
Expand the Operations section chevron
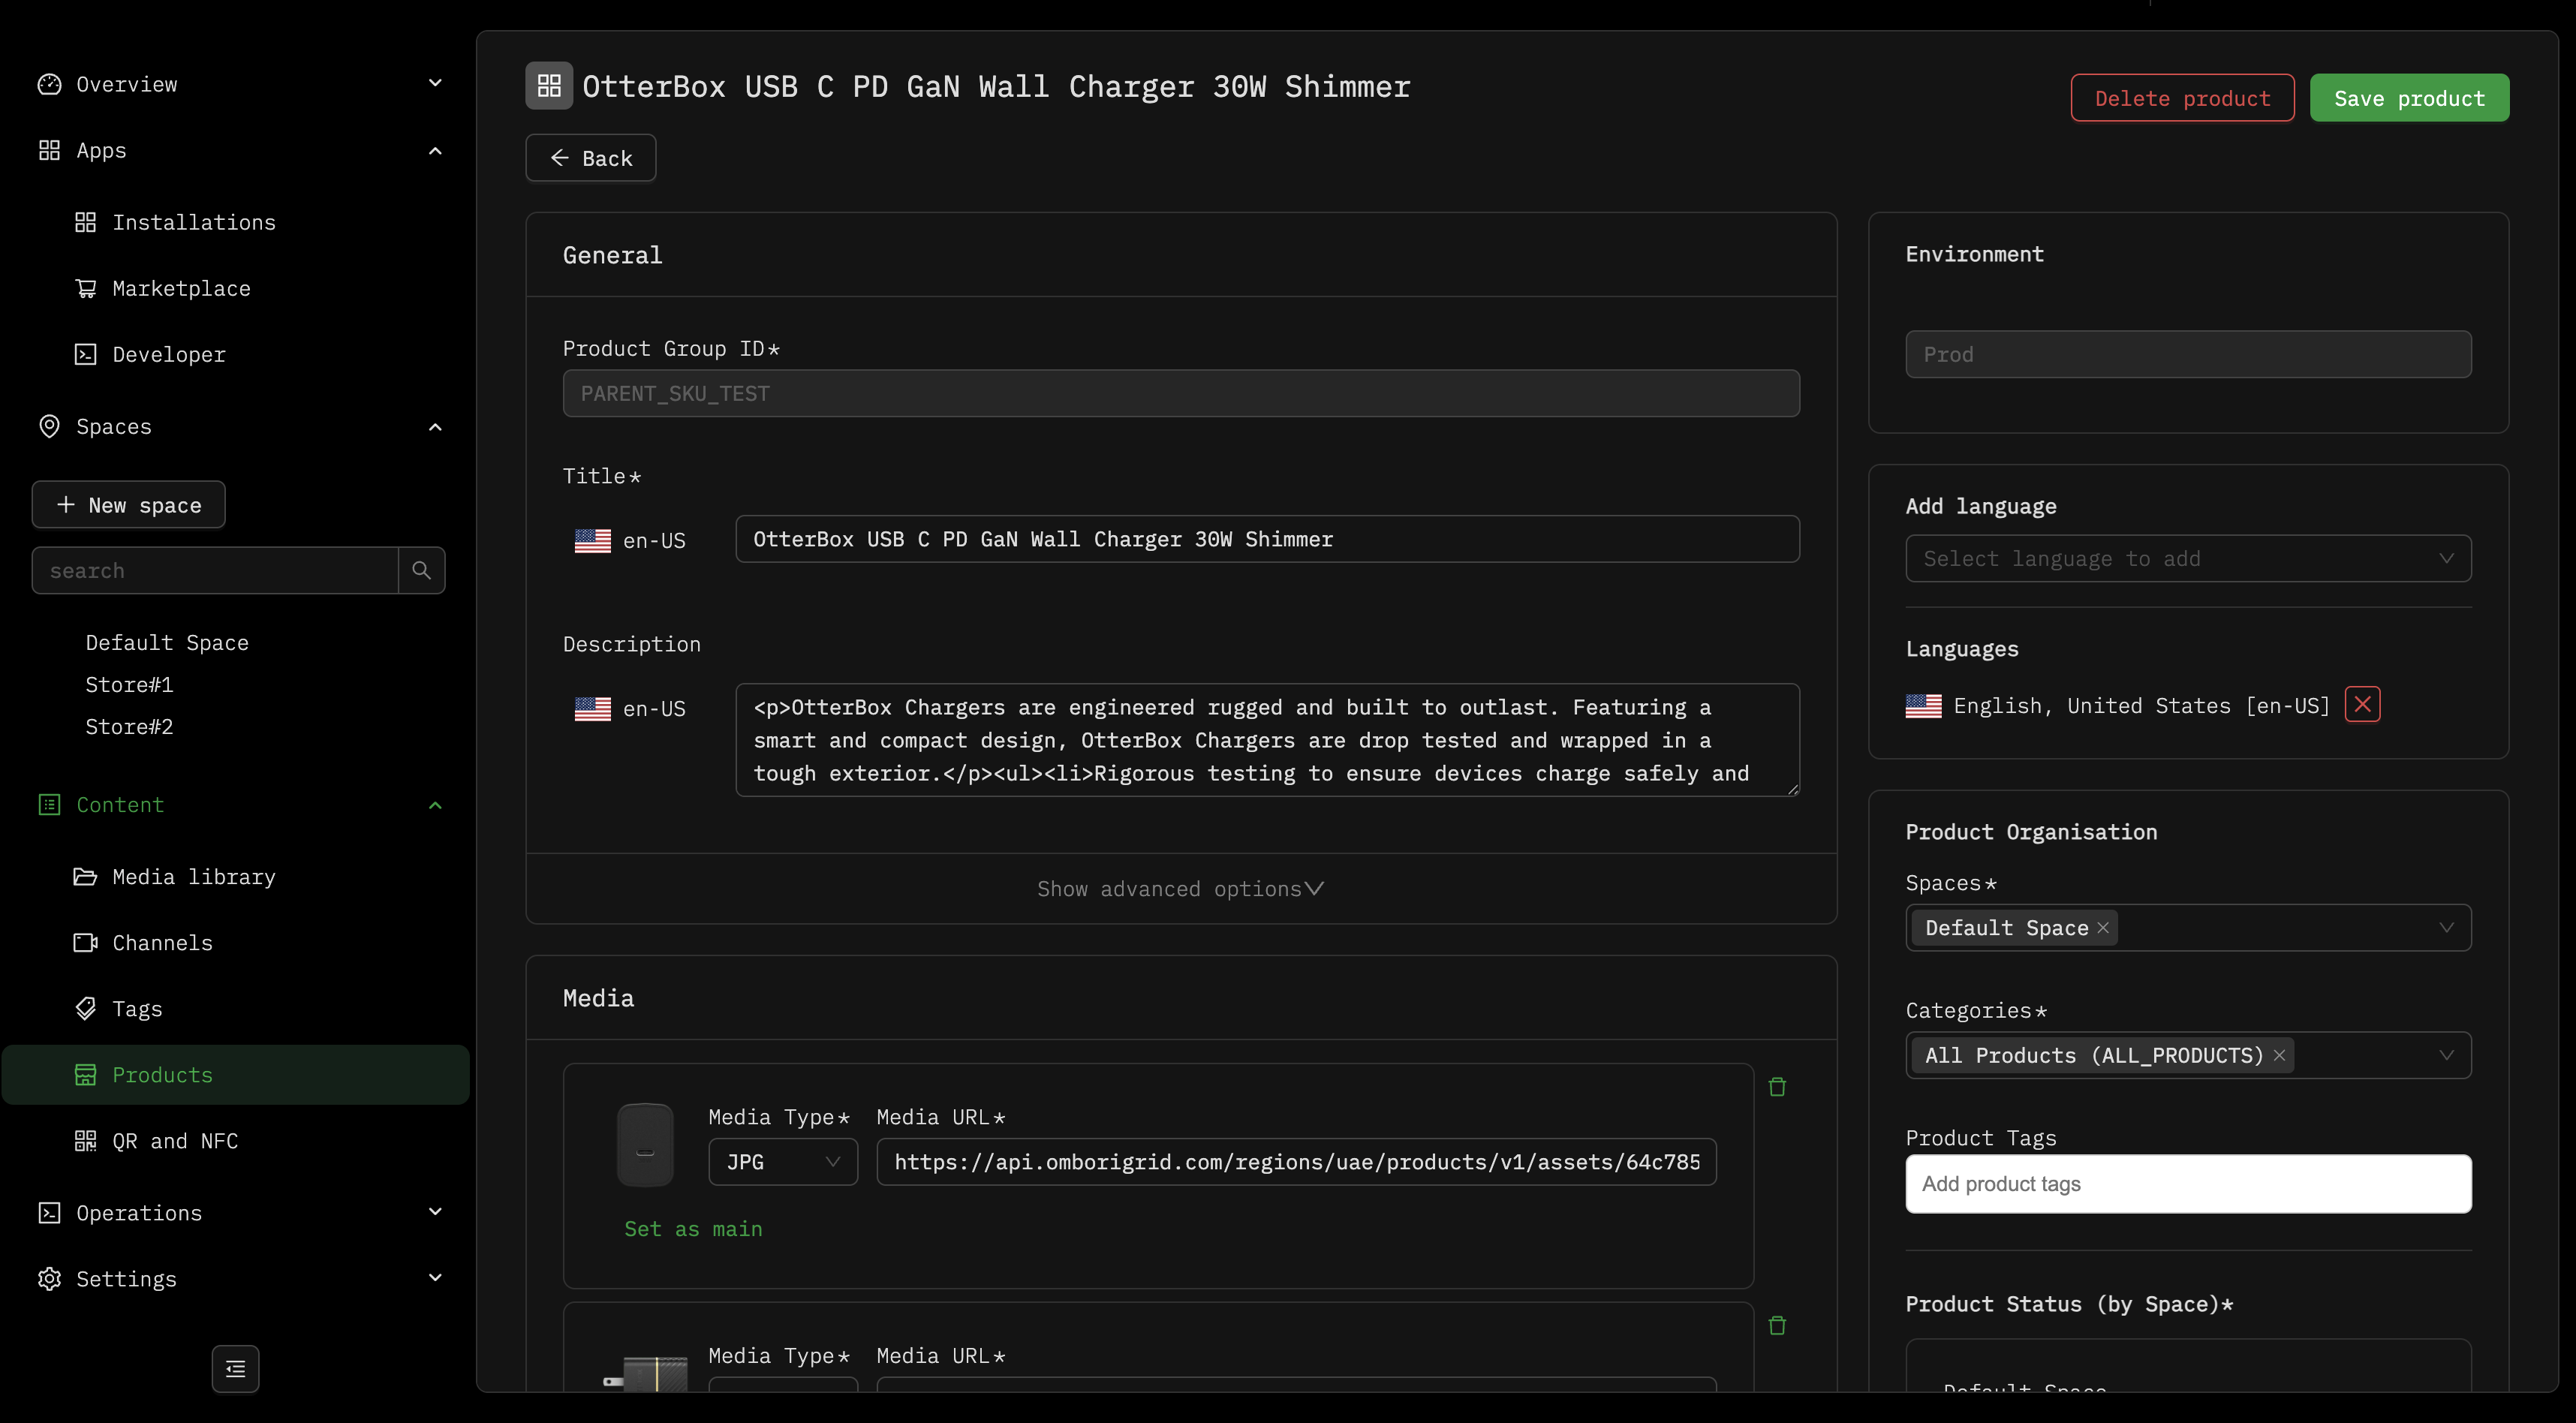(435, 1211)
